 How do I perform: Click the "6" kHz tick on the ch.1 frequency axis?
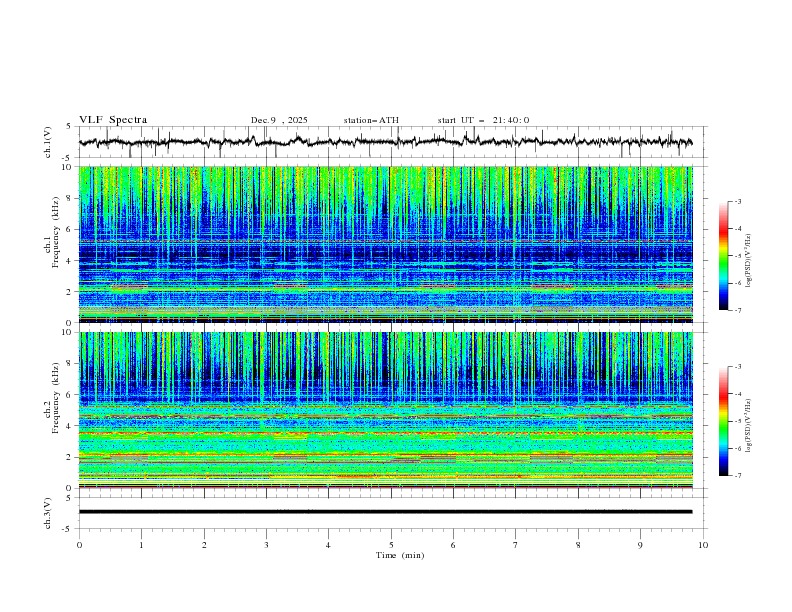point(71,229)
